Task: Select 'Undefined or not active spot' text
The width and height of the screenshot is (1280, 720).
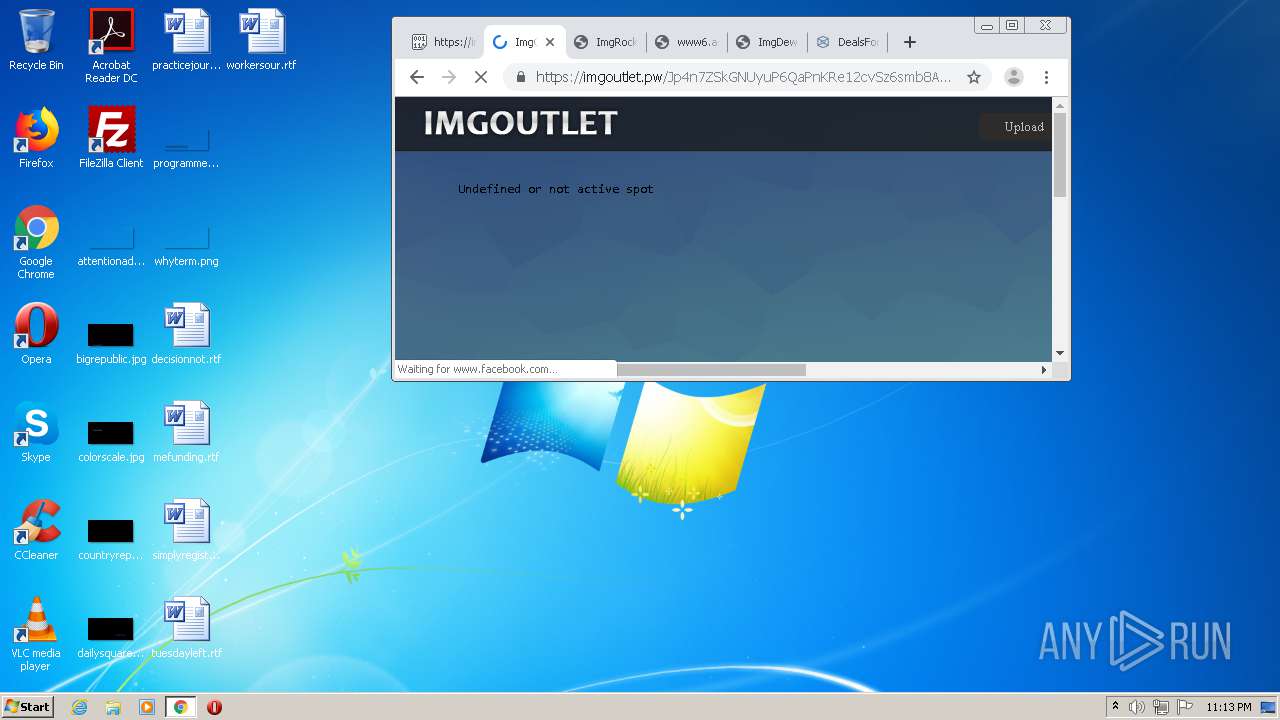Action: coord(556,189)
